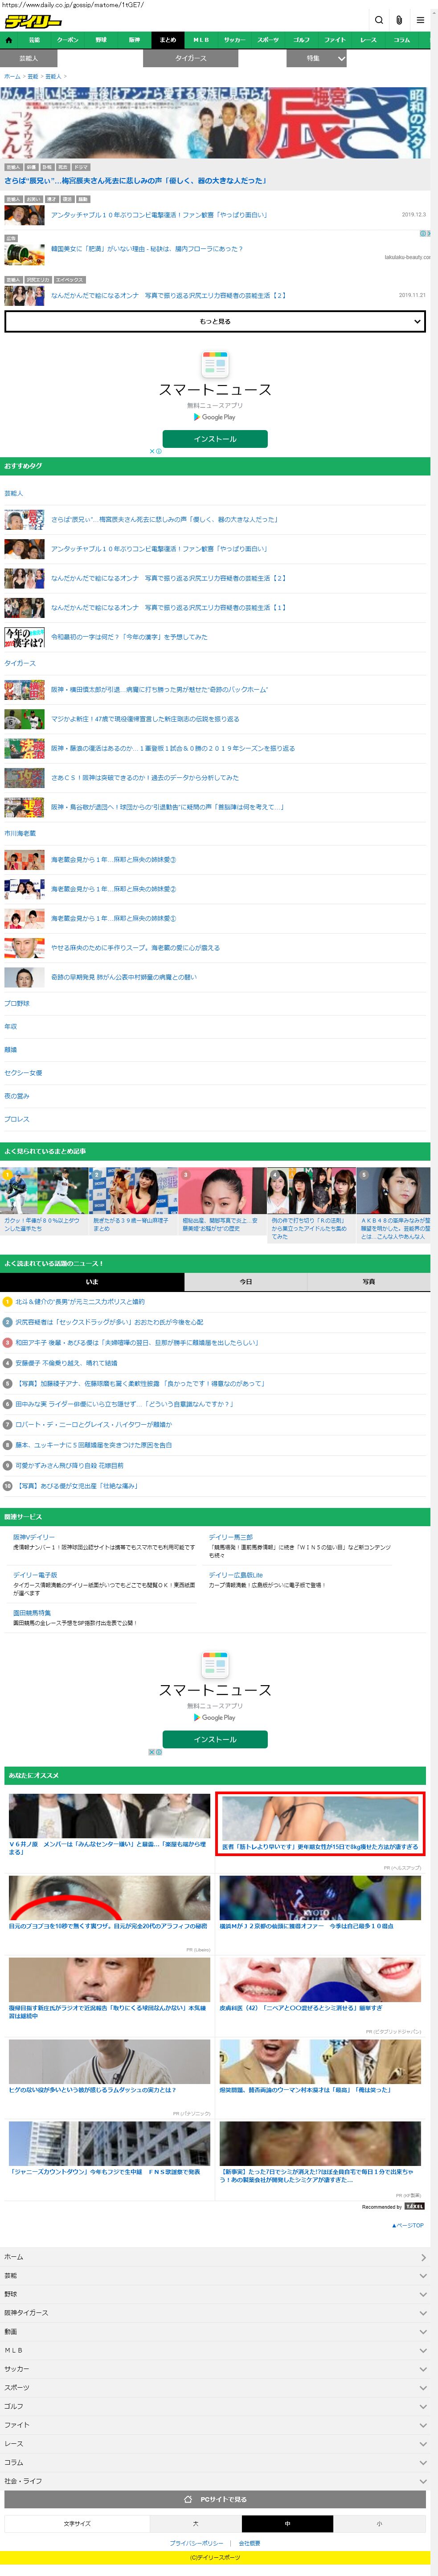Click the search magnifier icon in header

[379, 20]
